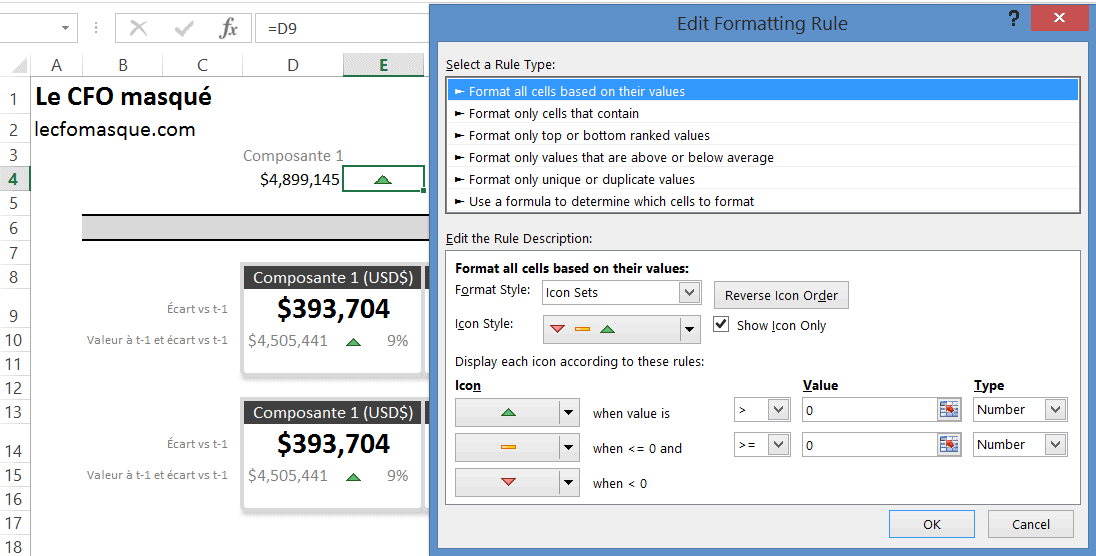Select 'Use a formula to determine' rule type

click(x=611, y=201)
